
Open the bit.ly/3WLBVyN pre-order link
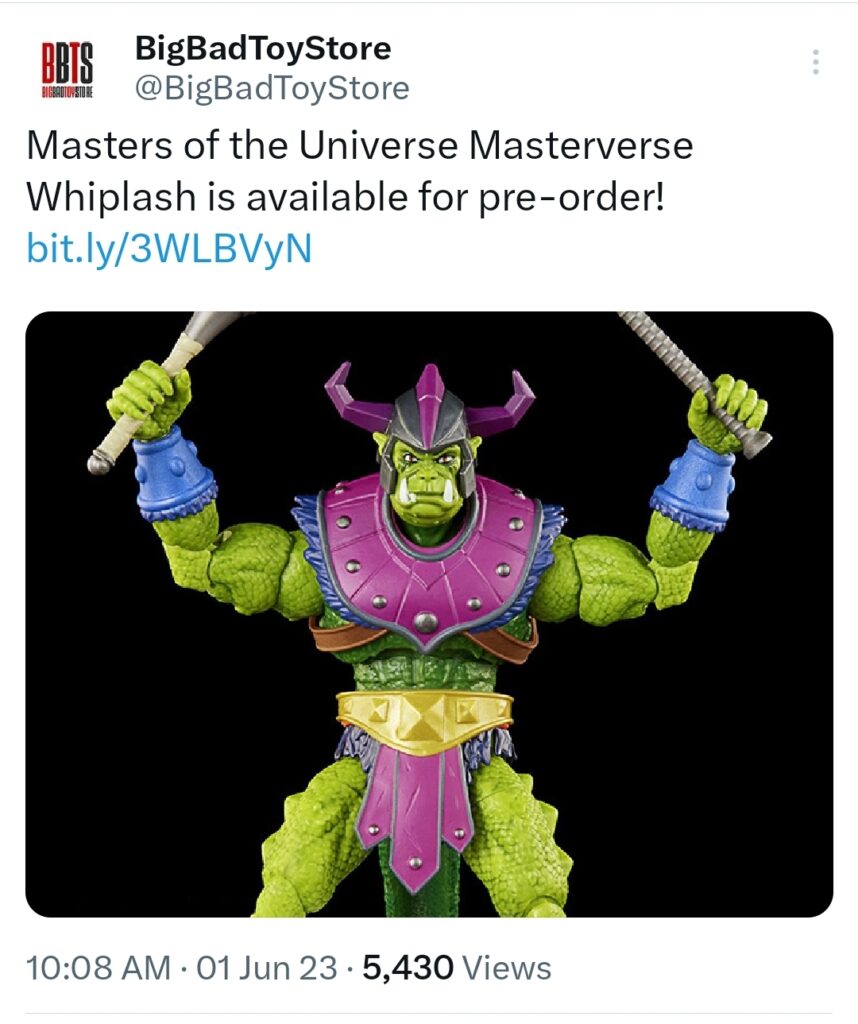click(x=169, y=248)
